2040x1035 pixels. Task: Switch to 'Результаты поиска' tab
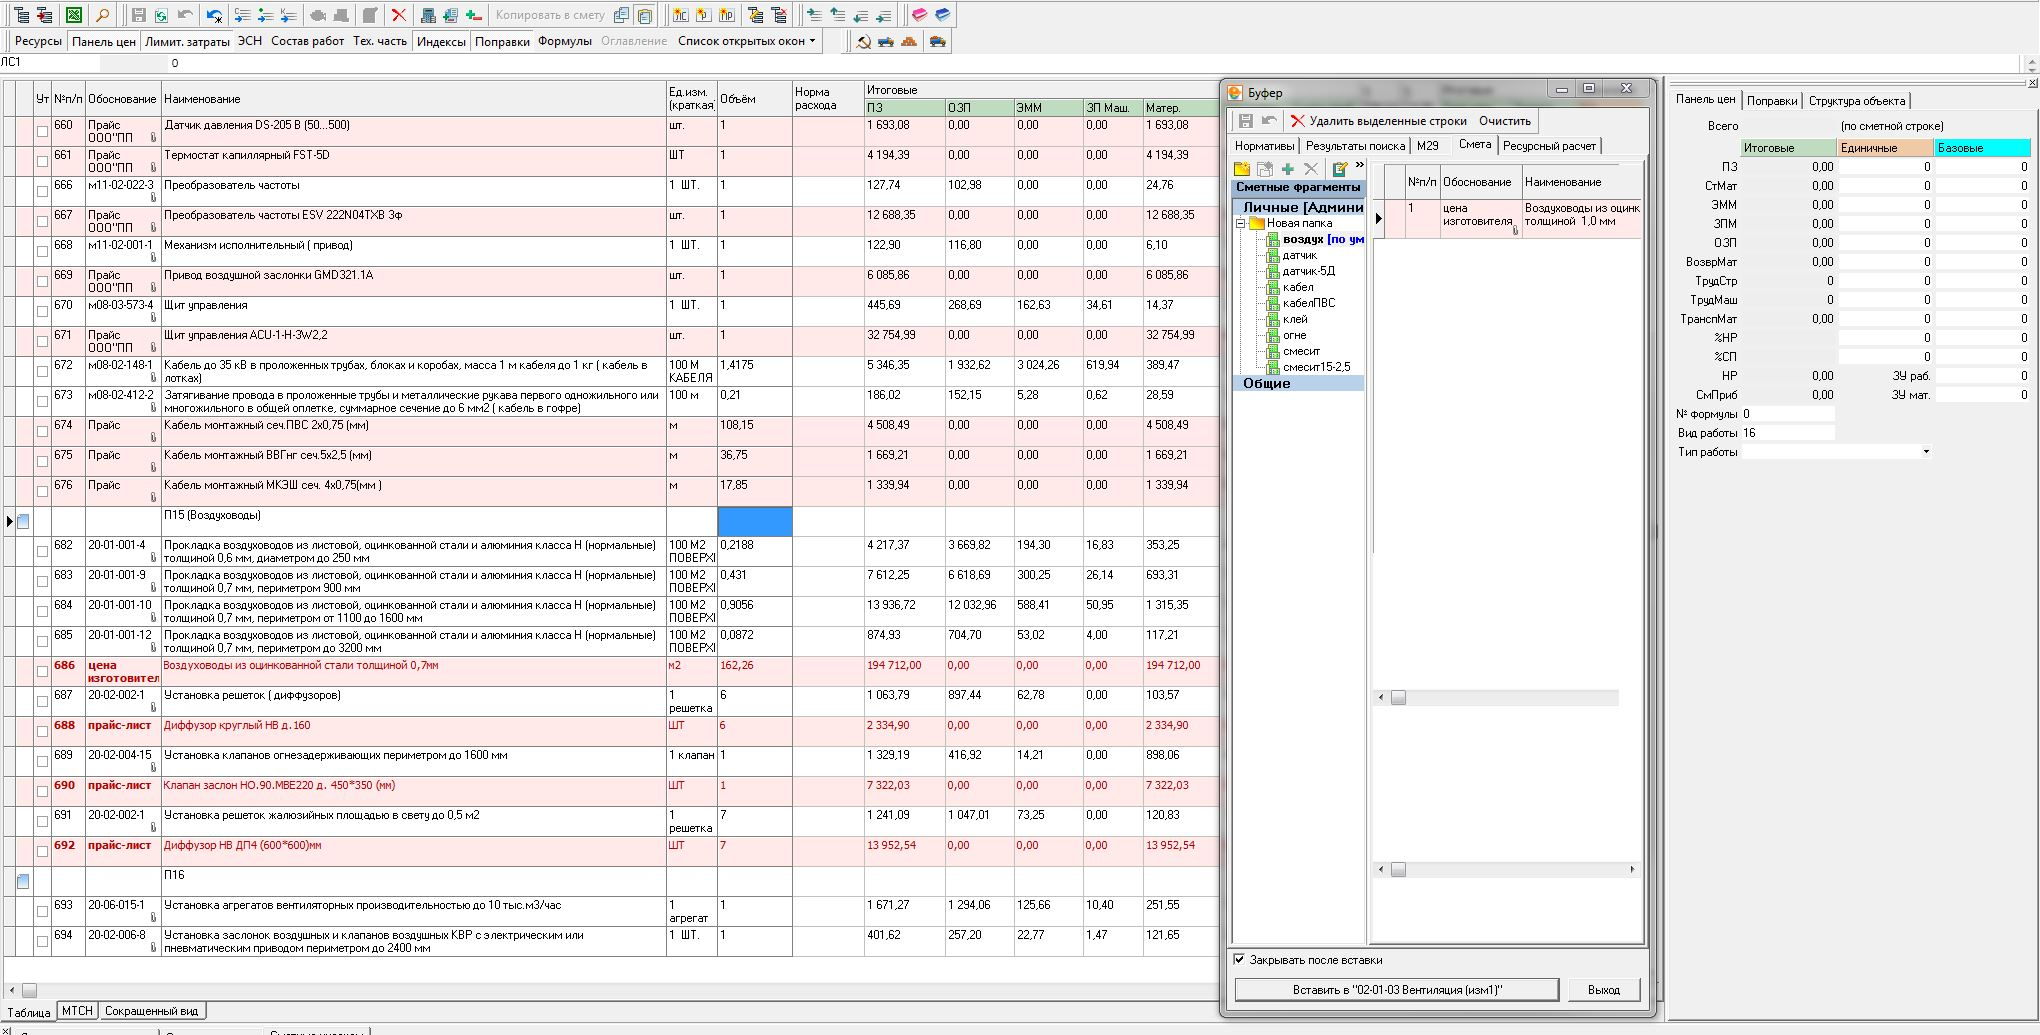[1355, 146]
